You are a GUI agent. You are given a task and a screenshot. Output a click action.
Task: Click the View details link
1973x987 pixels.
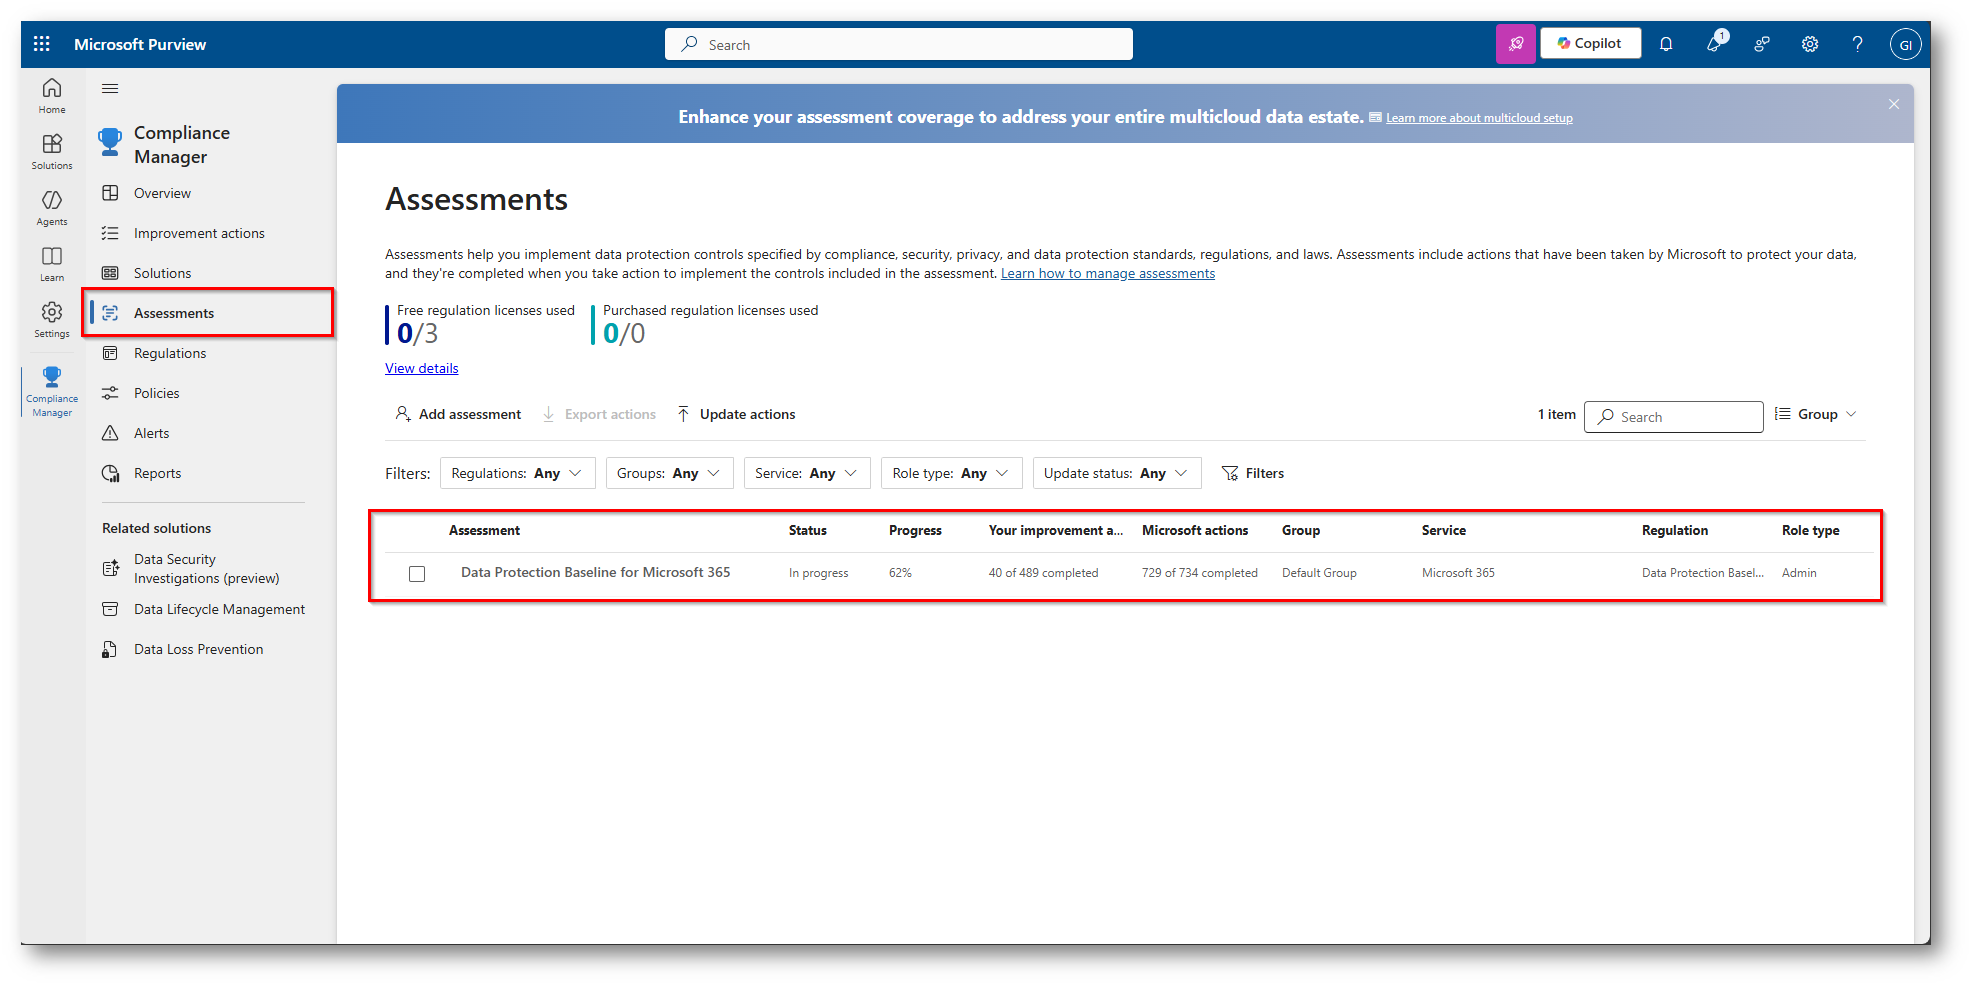[422, 369]
